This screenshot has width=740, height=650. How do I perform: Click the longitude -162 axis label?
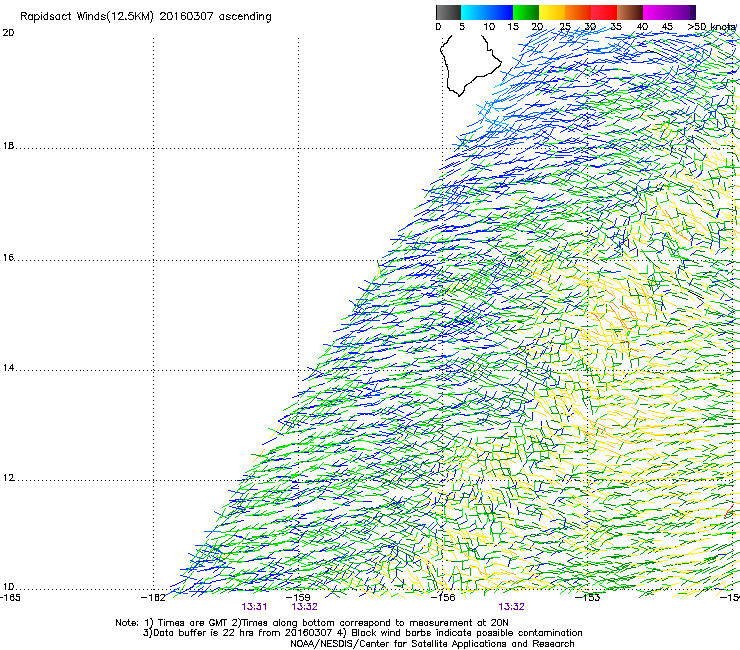(153, 597)
